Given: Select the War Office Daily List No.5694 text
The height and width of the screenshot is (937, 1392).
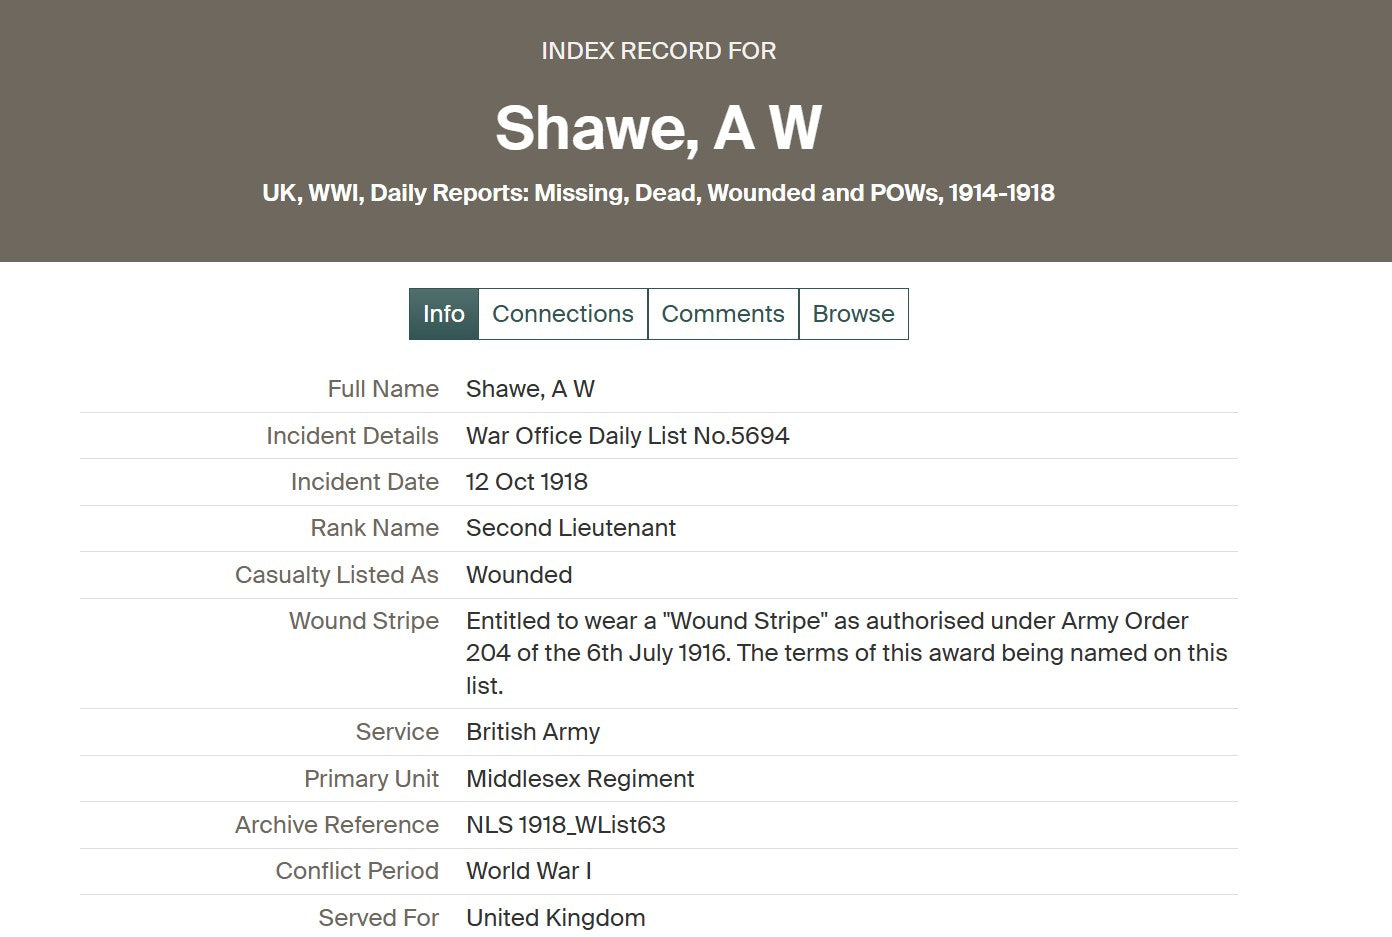Looking at the screenshot, I should [x=628, y=435].
